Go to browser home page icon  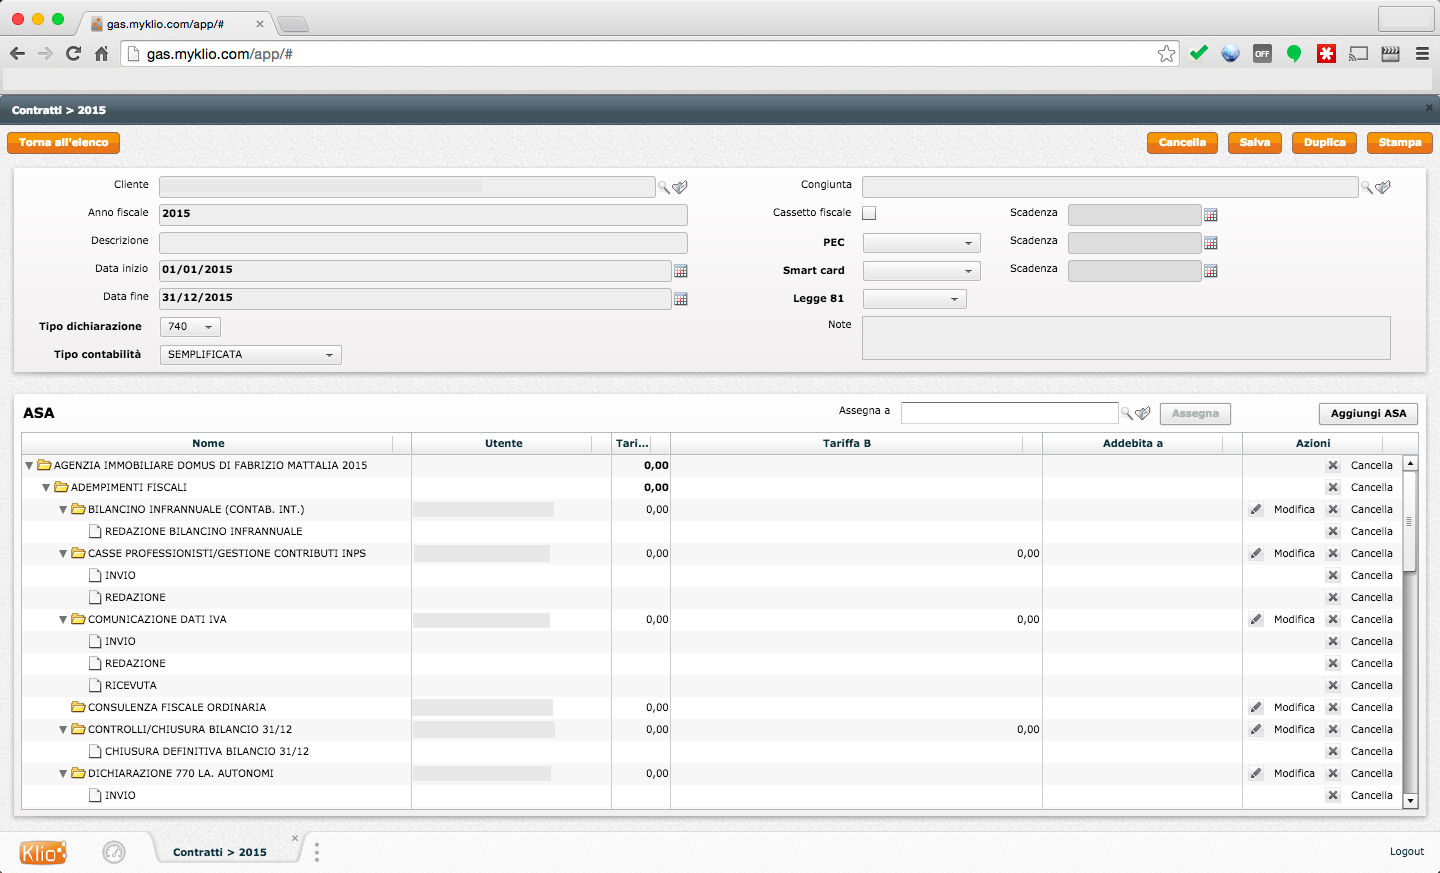101,54
